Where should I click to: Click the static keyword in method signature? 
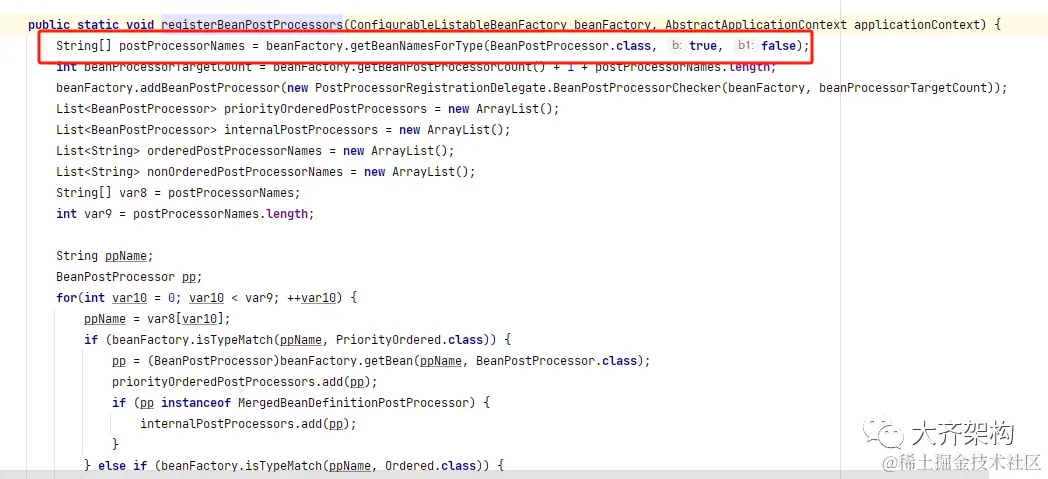(98, 25)
